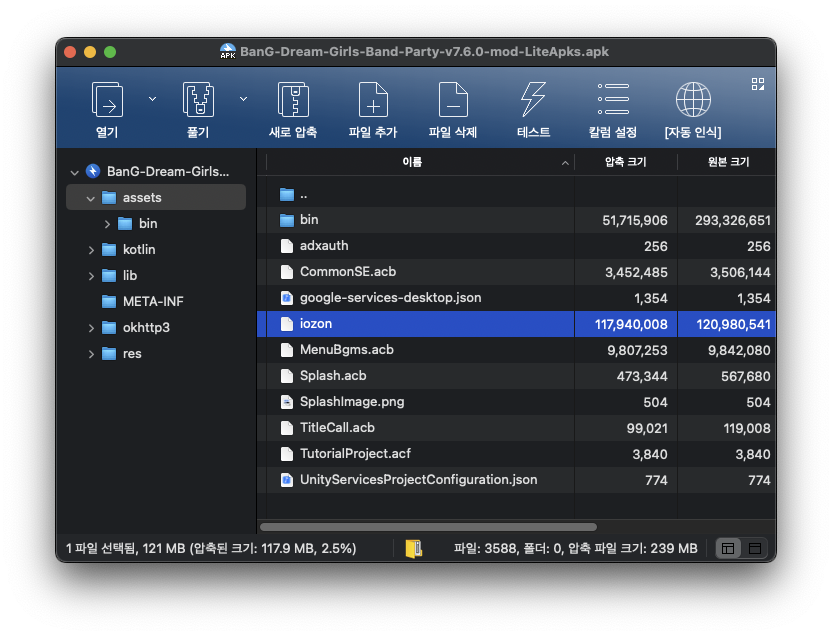Screen dimensions: 832x636
Task: Select the iozon file row
Action: pos(516,324)
